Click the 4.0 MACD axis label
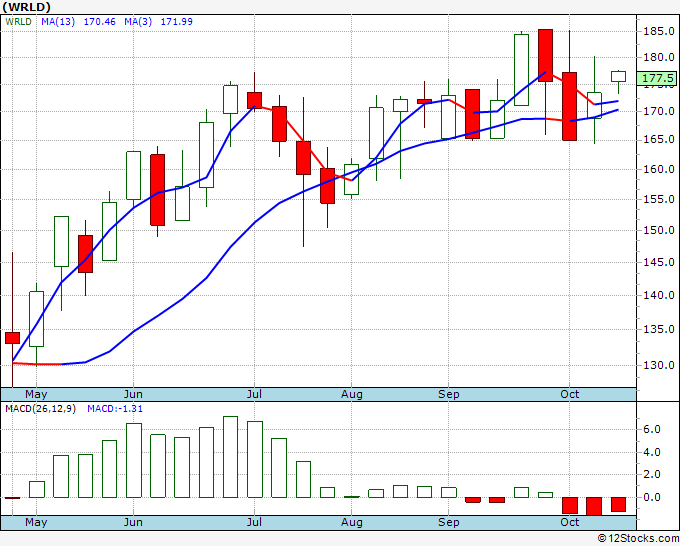680x546 pixels. click(652, 452)
